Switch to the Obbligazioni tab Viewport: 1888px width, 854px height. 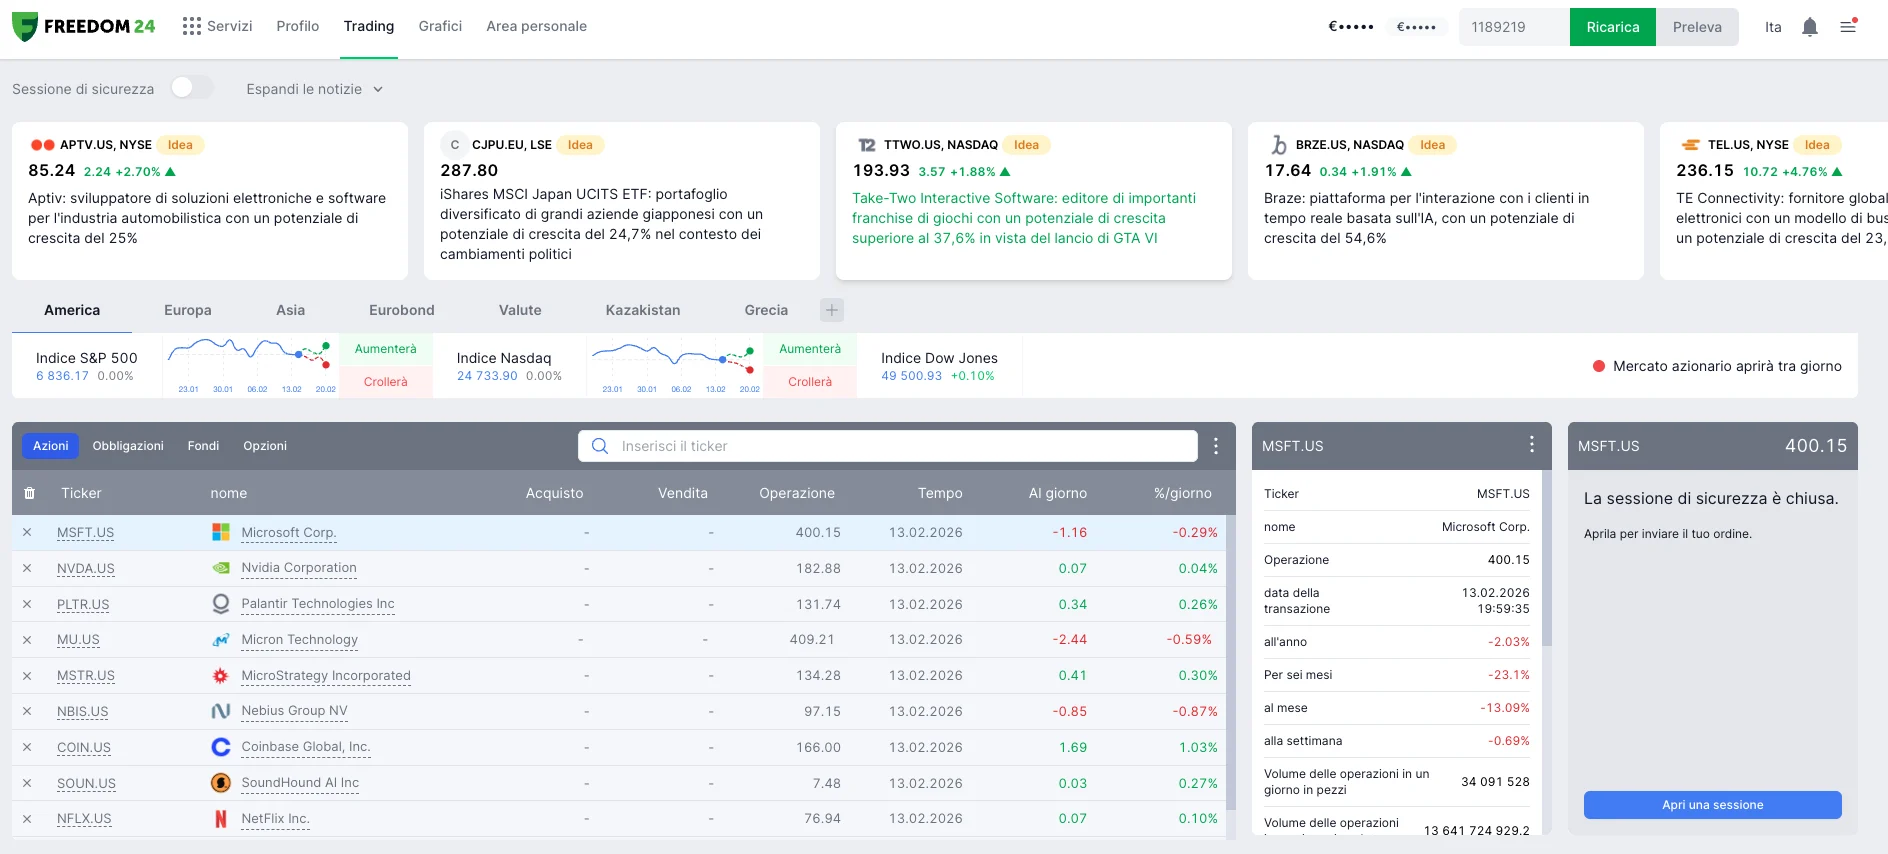(x=128, y=446)
